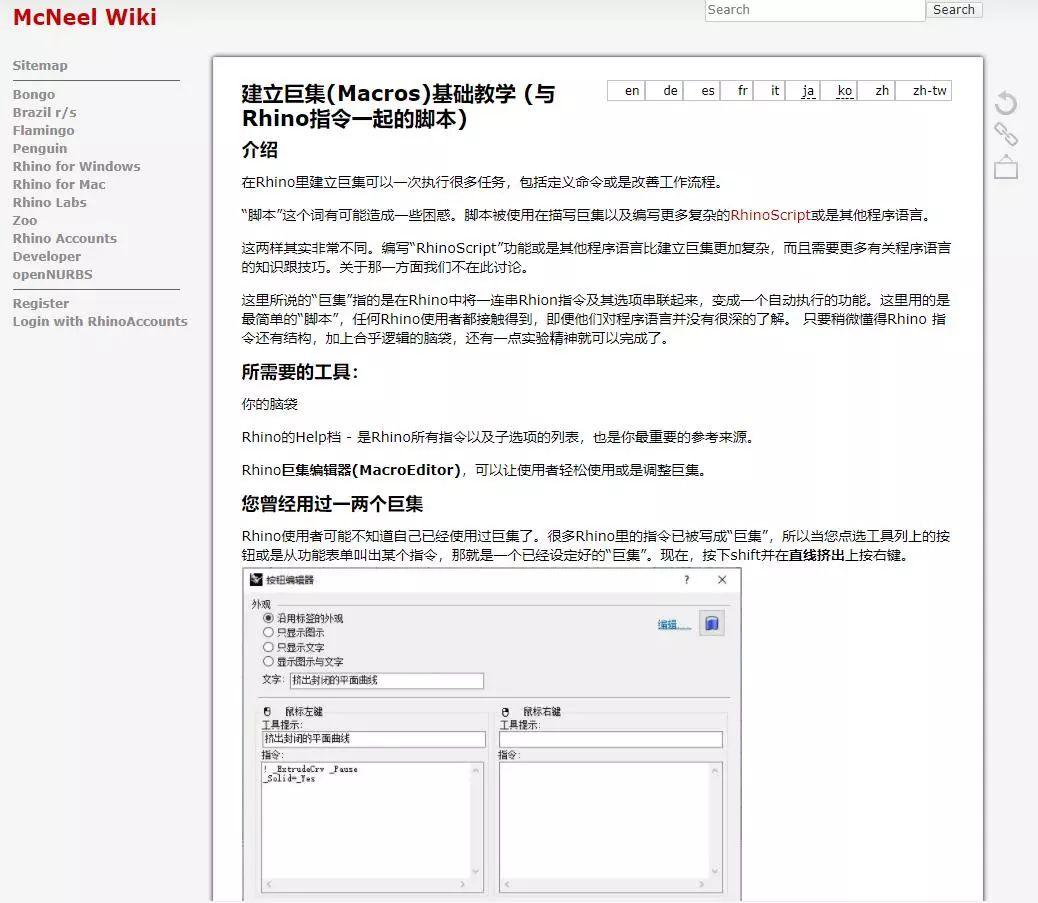The height and width of the screenshot is (903, 1038).
Task: Open the Brazil r/s sidebar link
Action: click(44, 113)
